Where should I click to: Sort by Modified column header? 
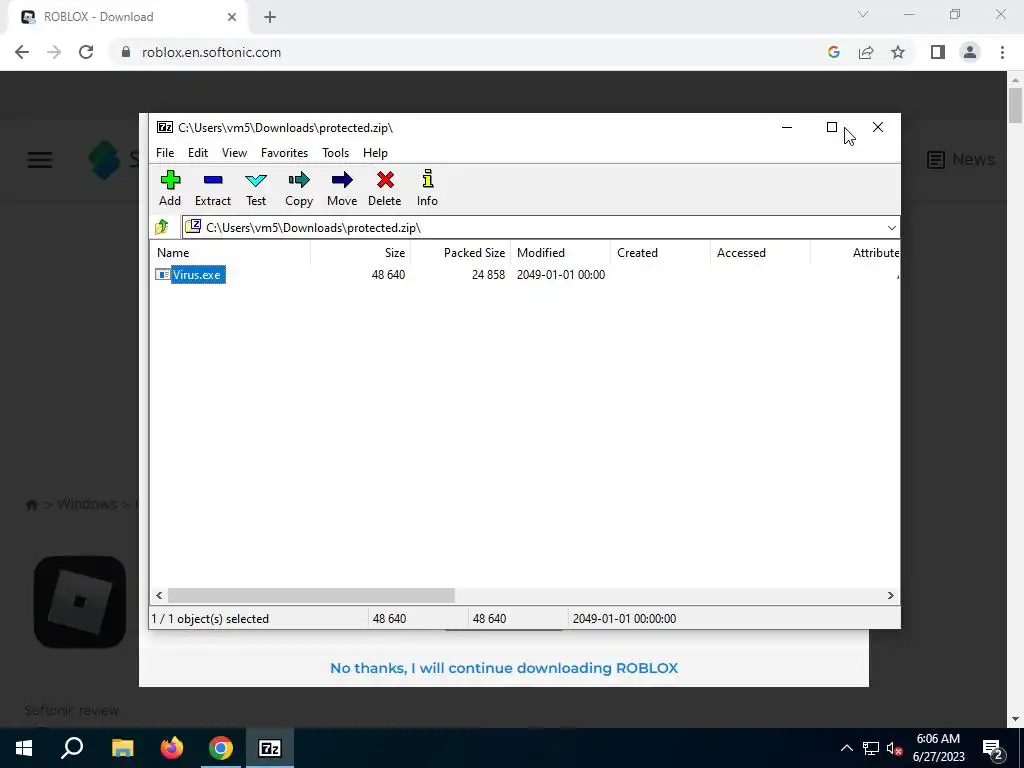point(560,253)
